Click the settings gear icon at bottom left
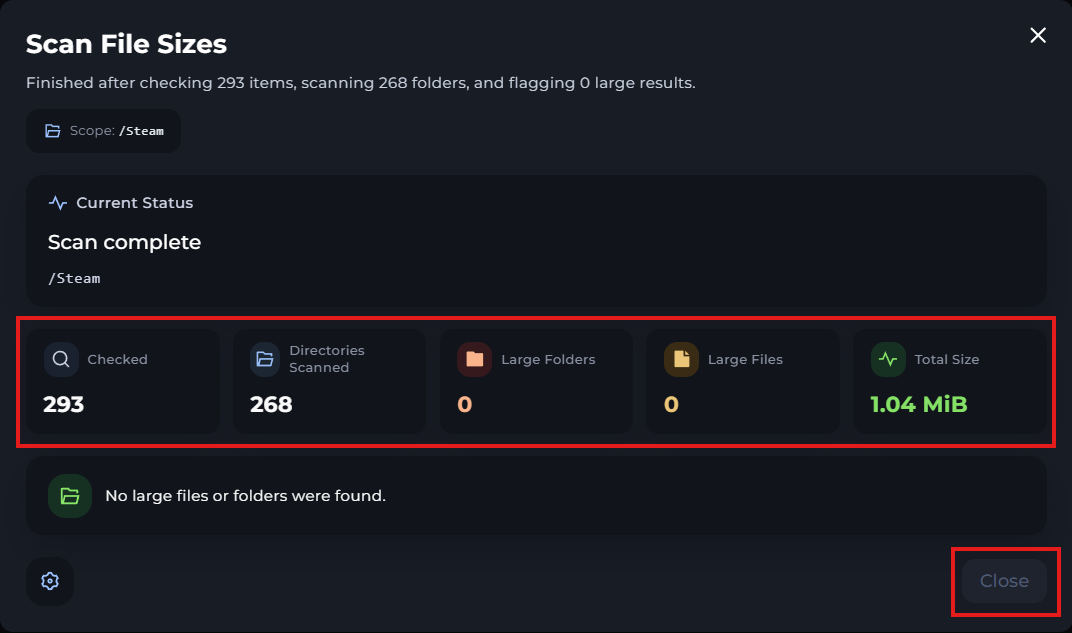This screenshot has width=1072, height=633. pyautogui.click(x=50, y=581)
